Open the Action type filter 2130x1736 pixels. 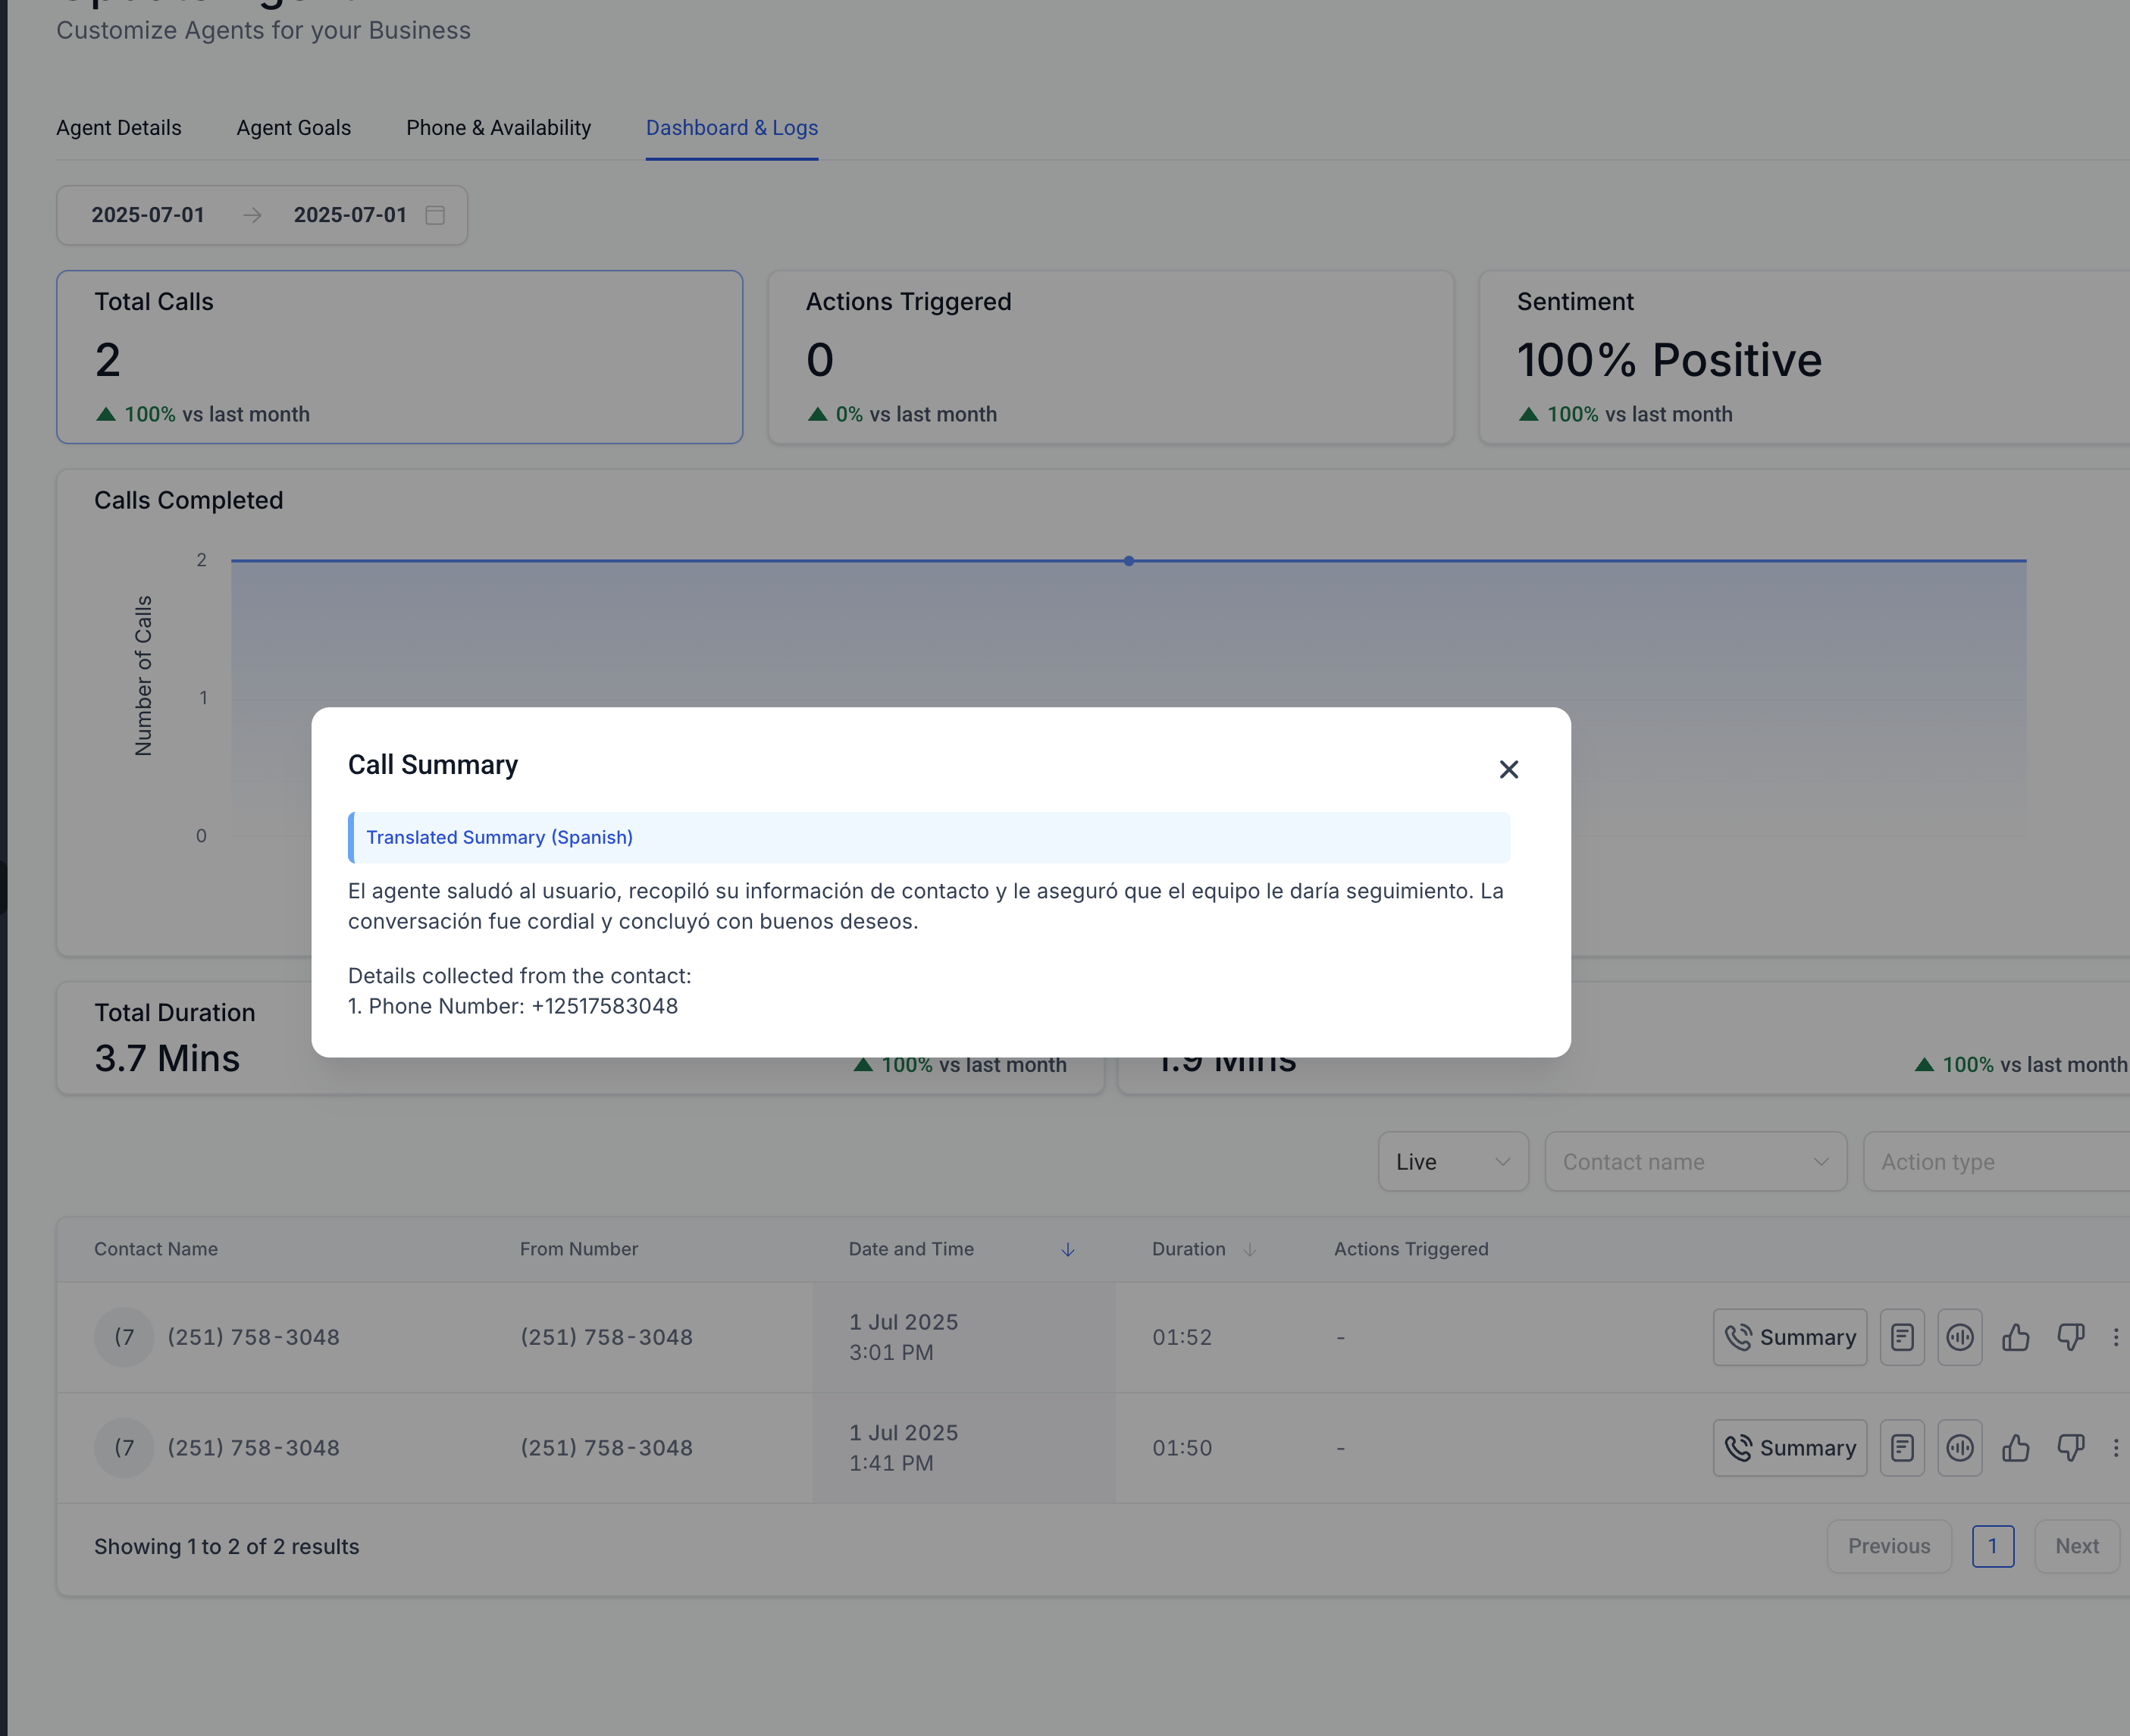click(1995, 1161)
